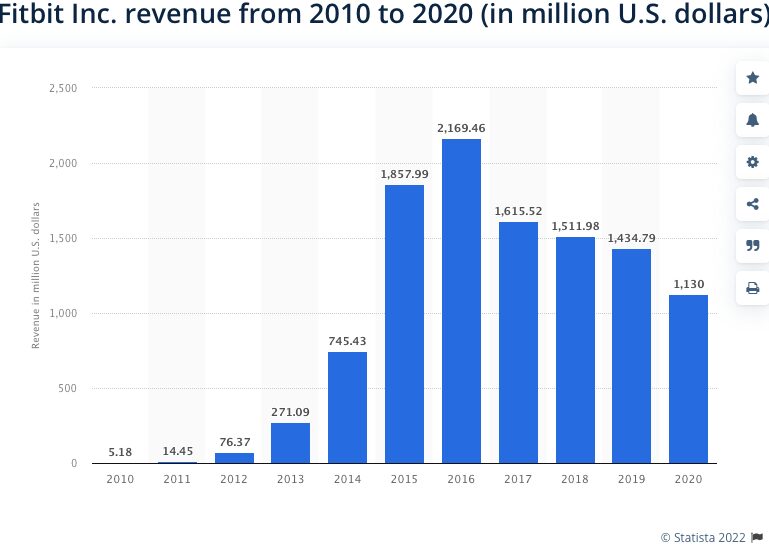Click the 2017 bar labeled 1,615.52

518,342
